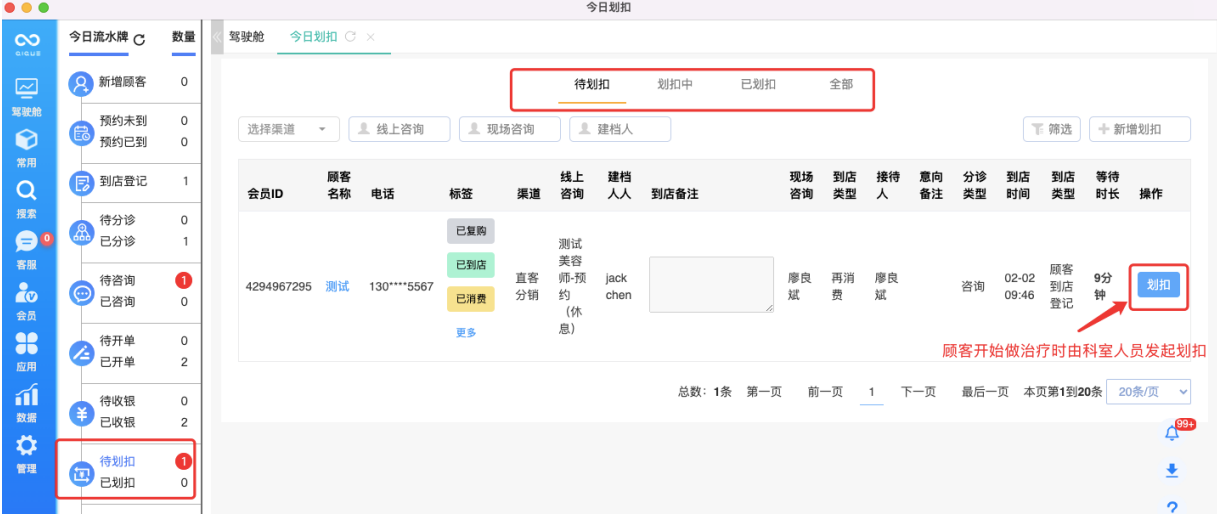Viewport: 1217px width, 518px height.
Task: Open the 应用 apps grid icon
Action: click(x=27, y=345)
